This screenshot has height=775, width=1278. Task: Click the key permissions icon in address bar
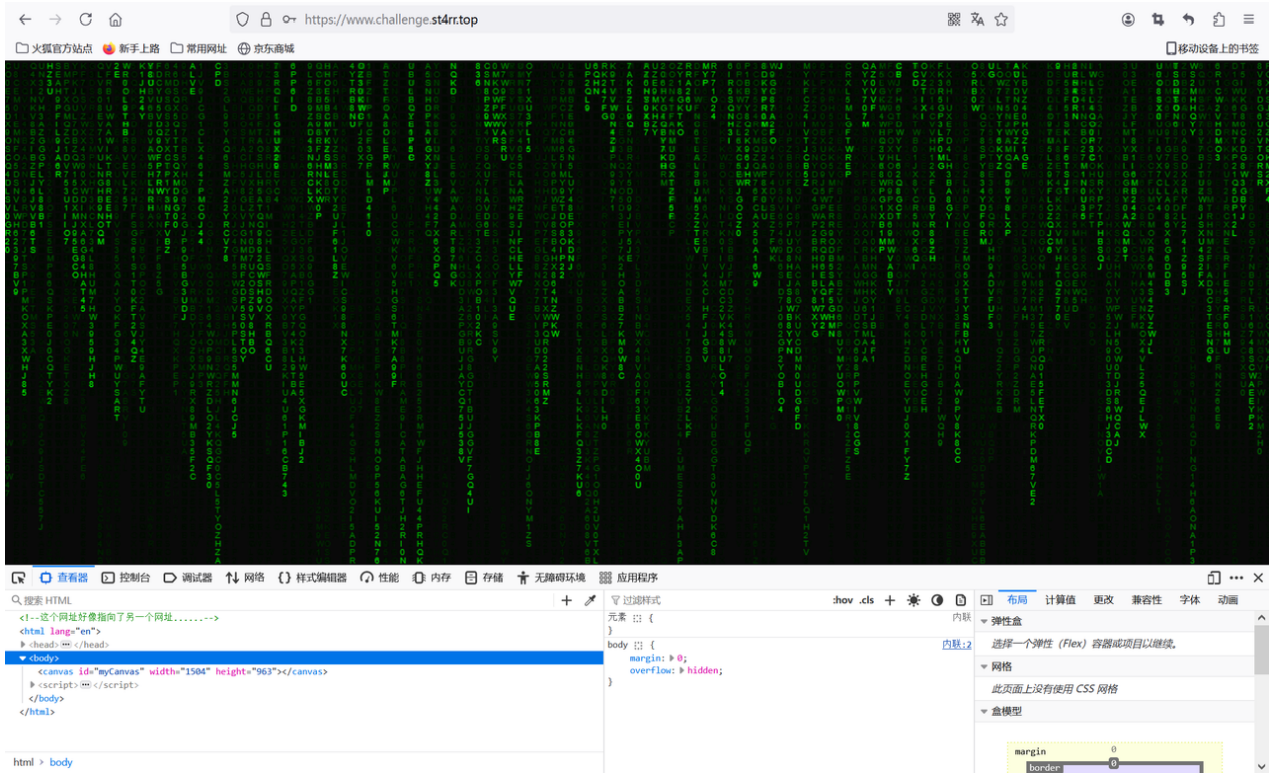(289, 19)
